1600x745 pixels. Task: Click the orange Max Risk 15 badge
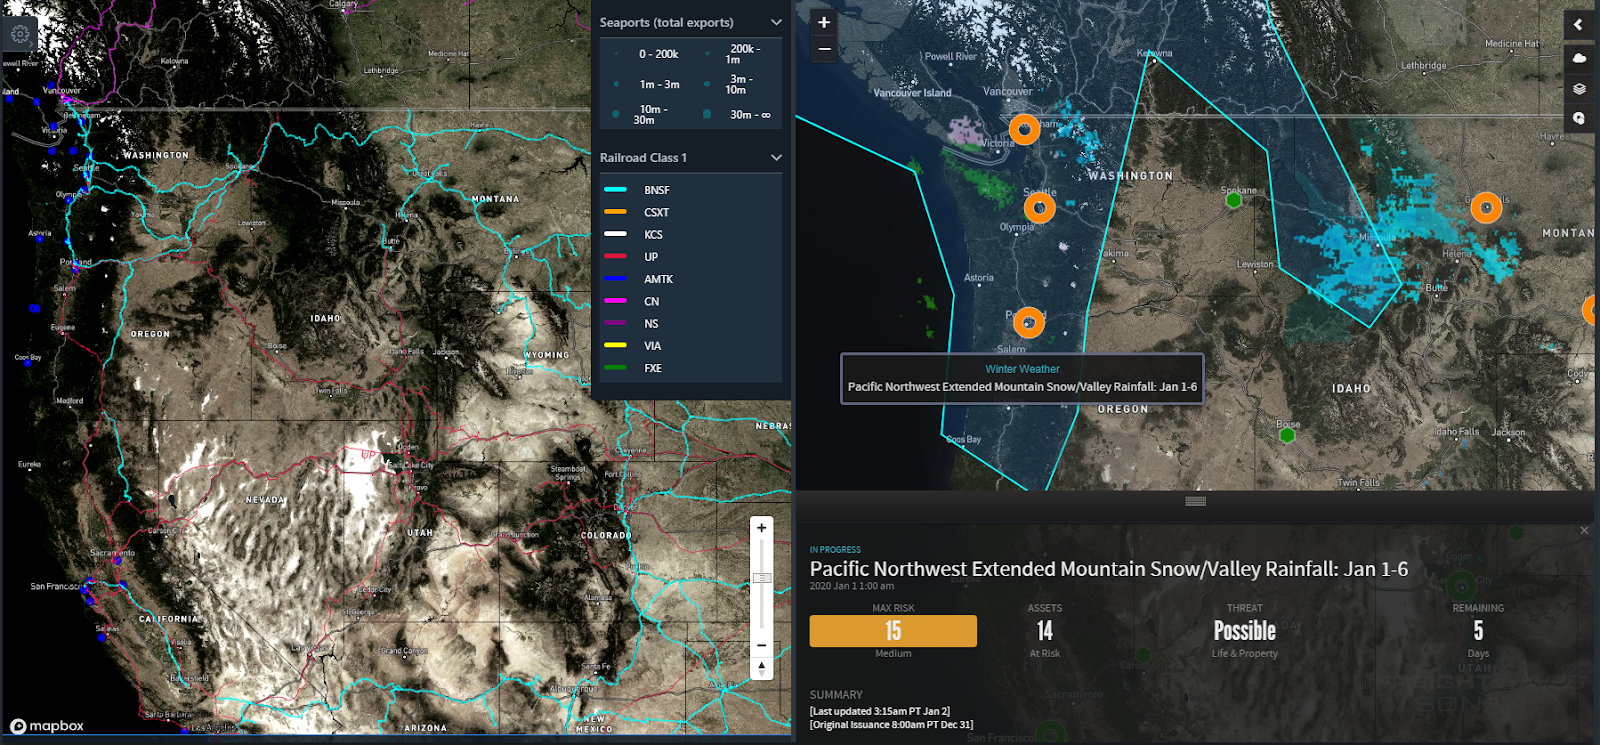tap(893, 631)
